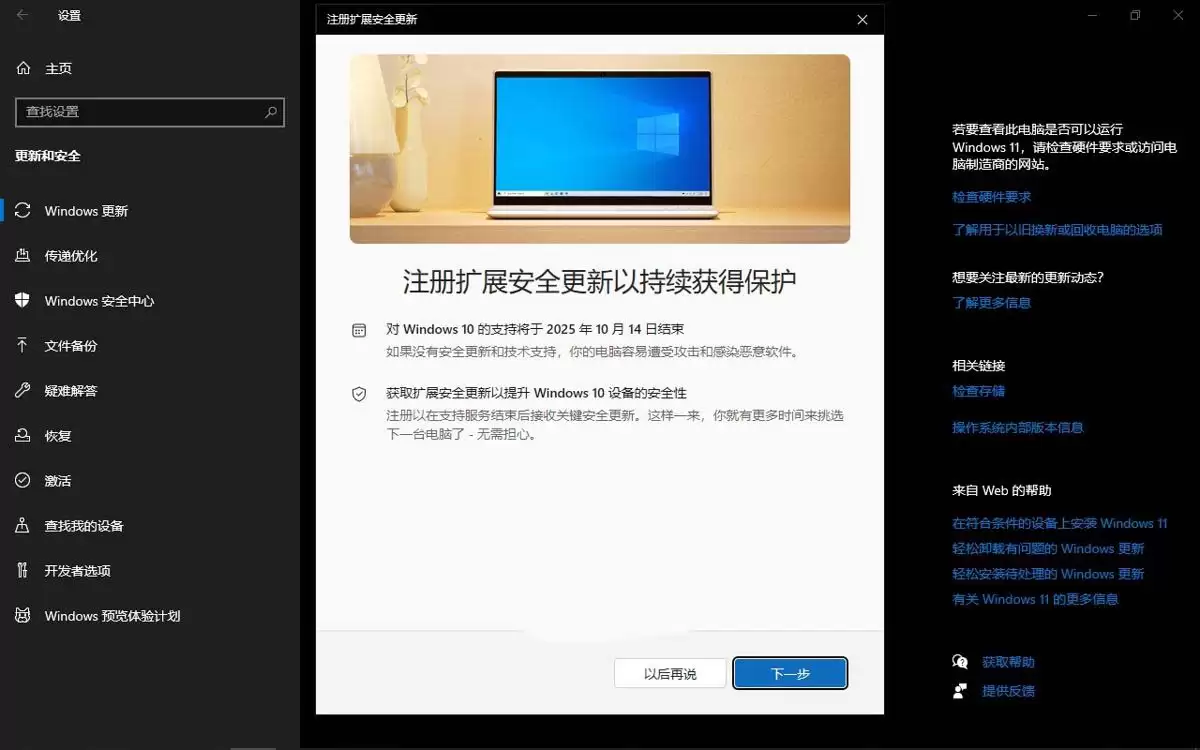Click the shield icon beside 获取扩展安全更新
Image resolution: width=1200 pixels, height=750 pixels.
359,394
